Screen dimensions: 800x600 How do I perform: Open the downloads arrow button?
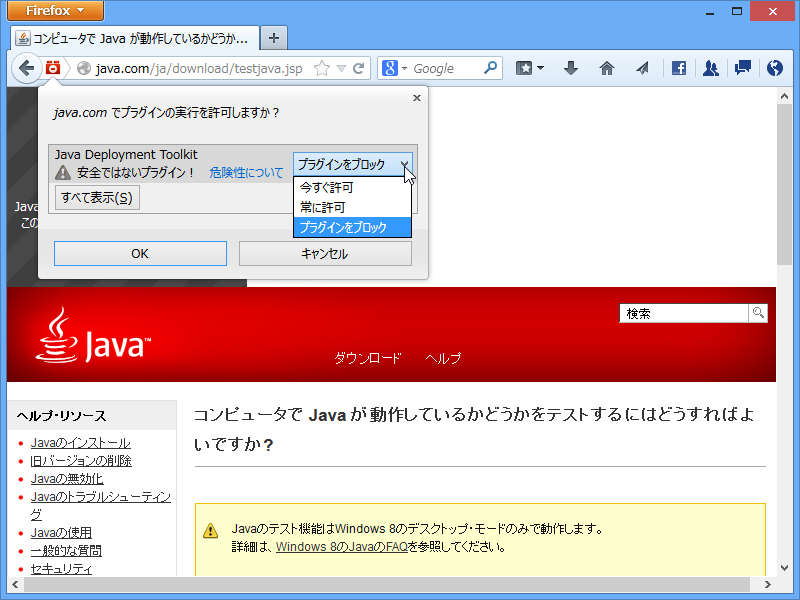tap(571, 68)
